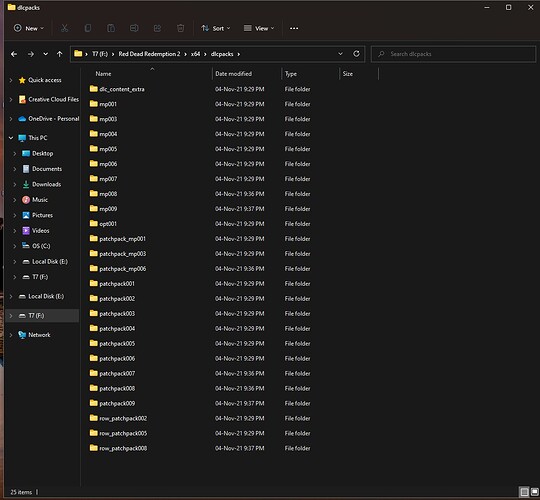Screen dimensions: 540x500
Task: Select the patchpack009 folder icon
Action: [93, 403]
